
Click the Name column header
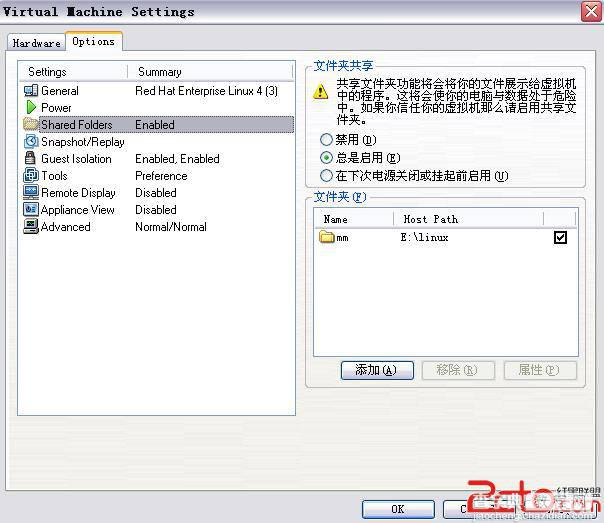pyautogui.click(x=354, y=219)
